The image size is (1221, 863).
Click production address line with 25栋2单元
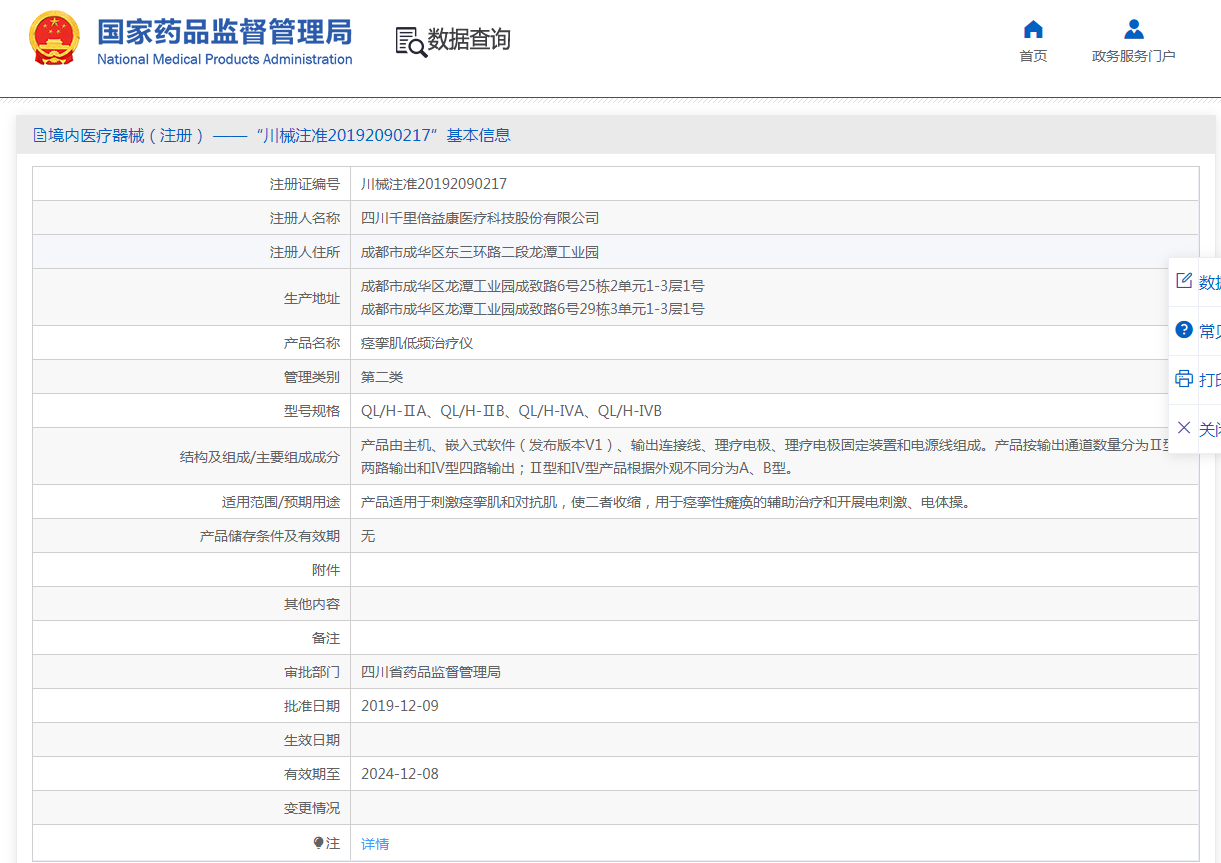pyautogui.click(x=532, y=286)
